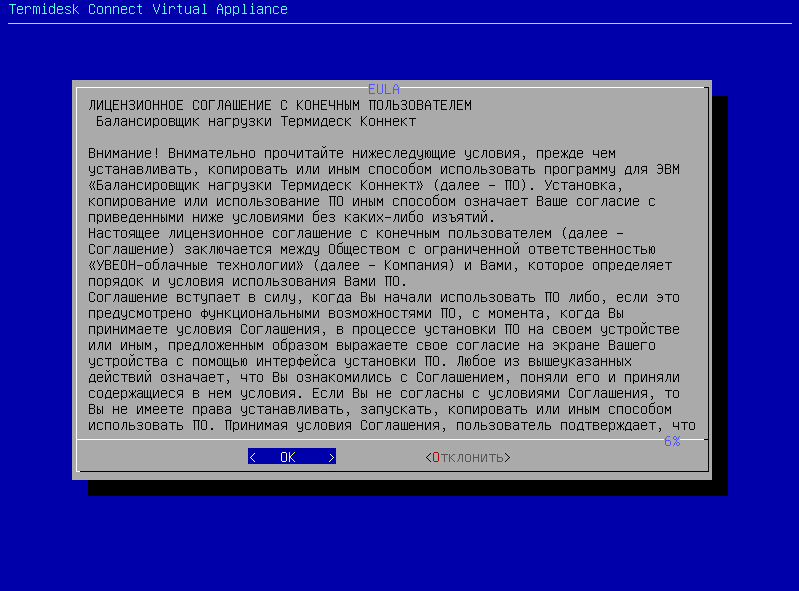799x591 pixels.
Task: Click the Termidesk Connect Virtual Appliance header
Action: (x=148, y=9)
